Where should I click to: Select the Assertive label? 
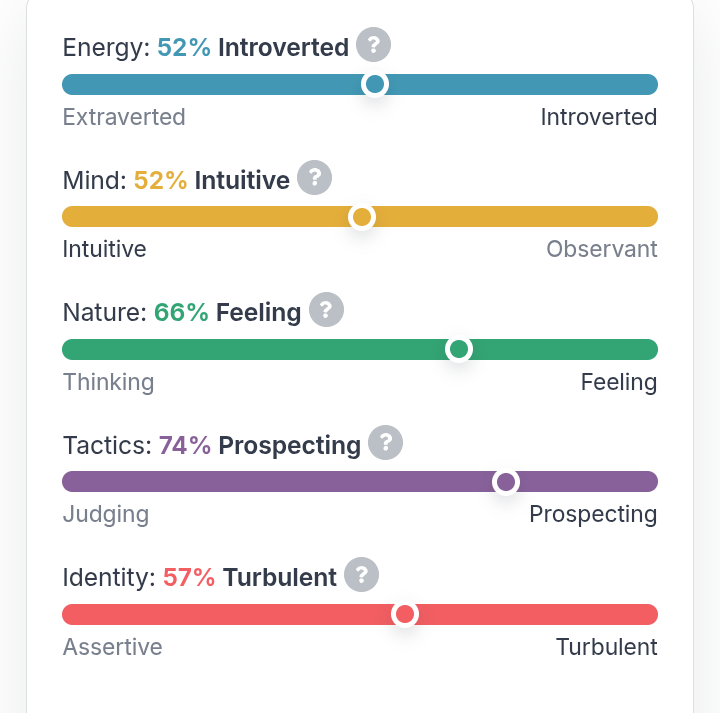[x=112, y=647]
